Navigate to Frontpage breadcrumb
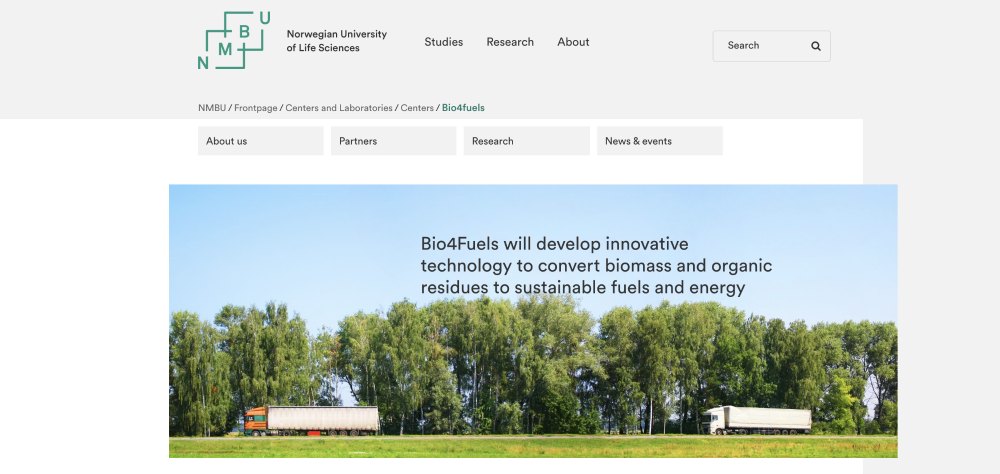Screen dimensions: 1000x474 [x=255, y=108]
